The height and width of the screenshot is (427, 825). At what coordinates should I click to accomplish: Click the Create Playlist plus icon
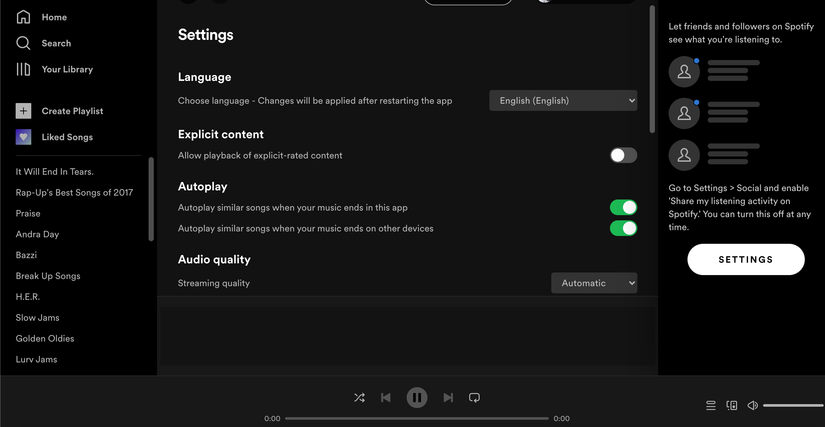click(x=23, y=111)
